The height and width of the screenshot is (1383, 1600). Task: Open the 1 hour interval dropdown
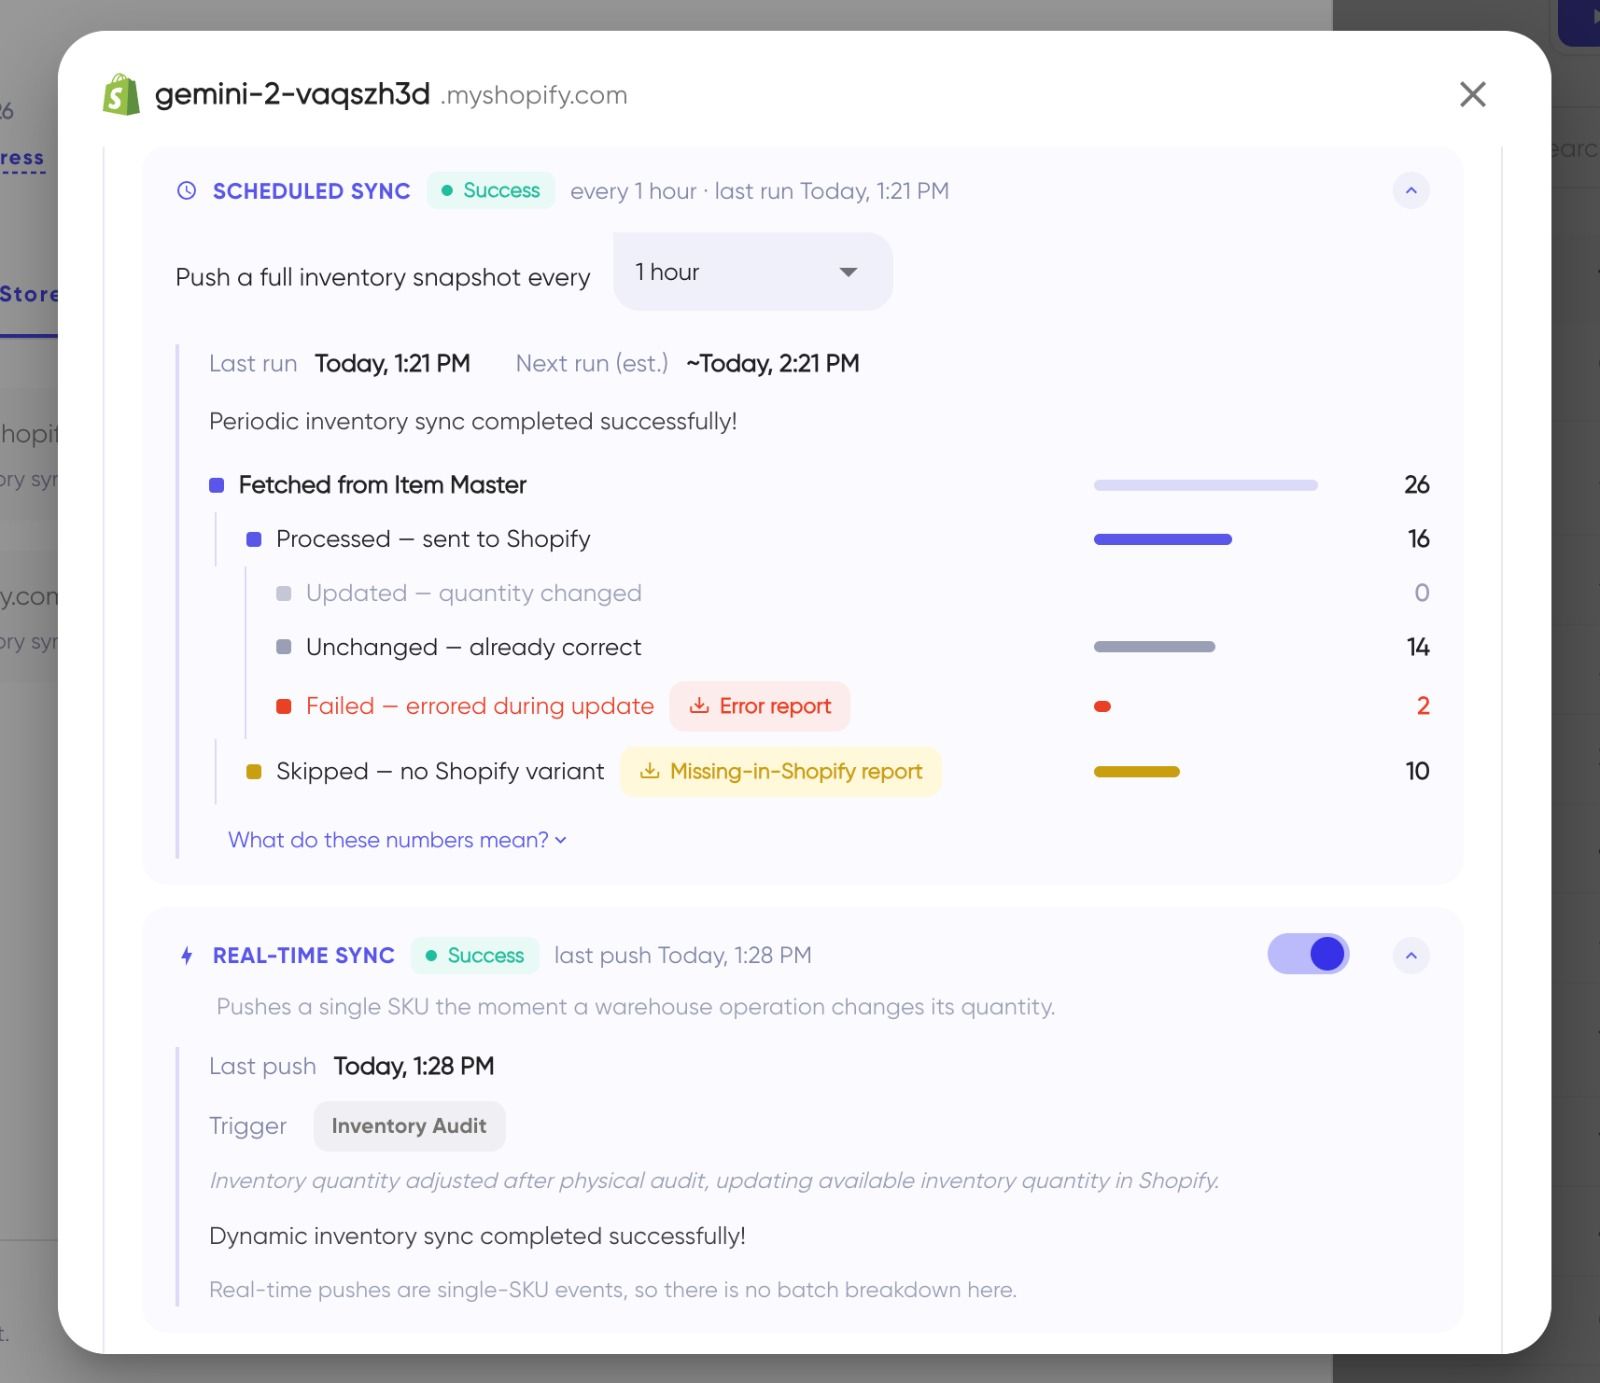point(753,272)
